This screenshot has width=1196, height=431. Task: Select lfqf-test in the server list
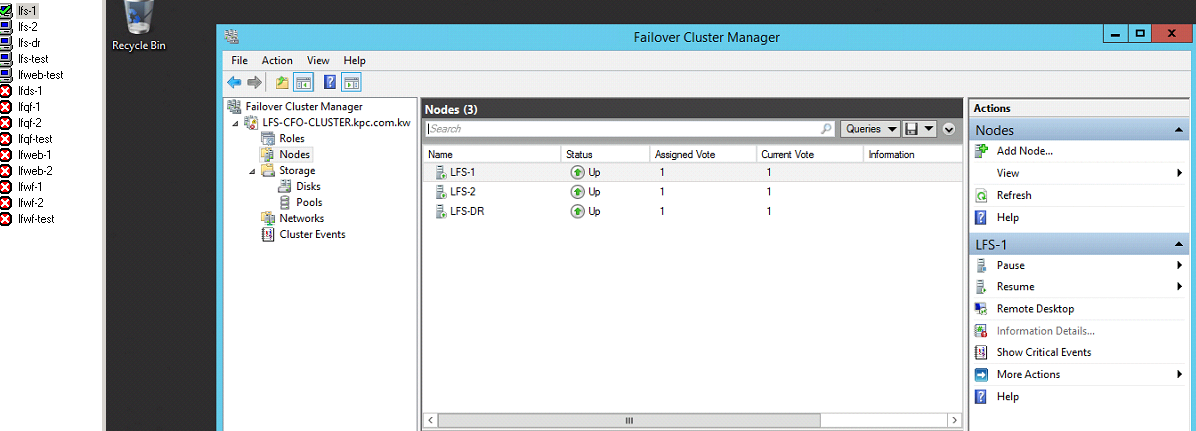[35, 139]
